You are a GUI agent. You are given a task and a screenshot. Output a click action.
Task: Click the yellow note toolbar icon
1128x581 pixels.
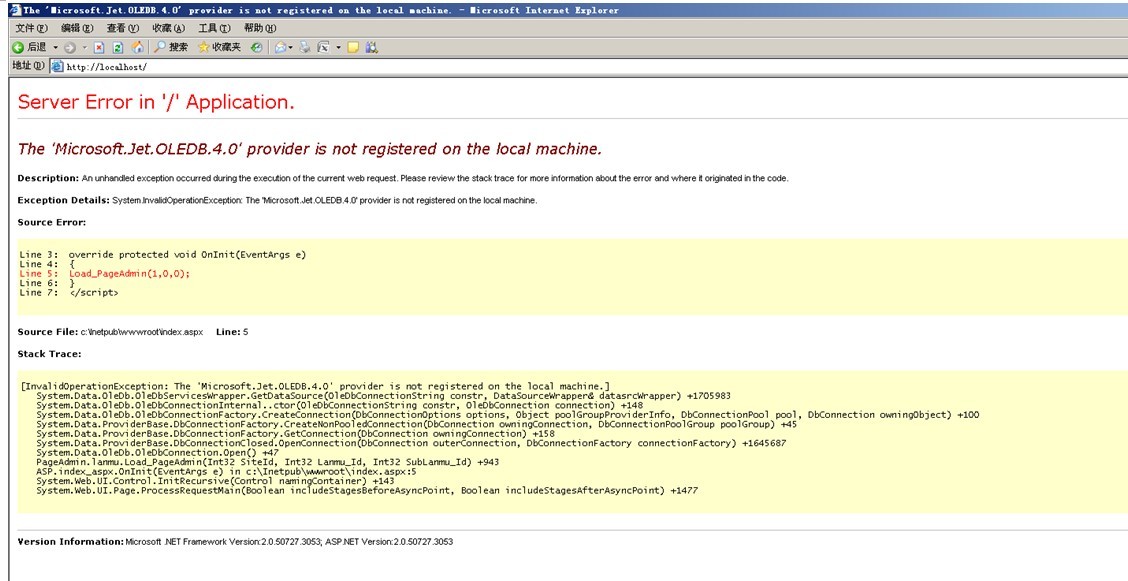click(x=353, y=47)
